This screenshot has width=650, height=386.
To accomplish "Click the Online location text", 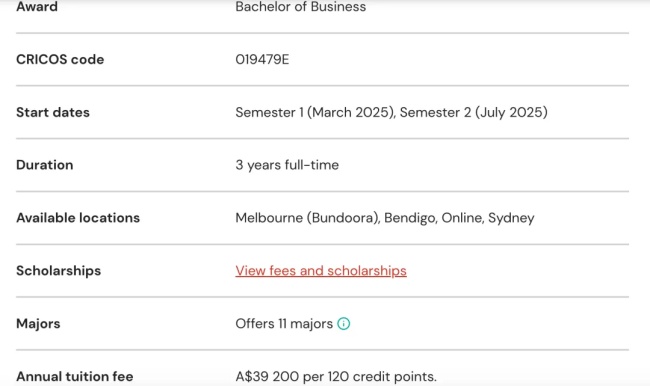I will click(462, 218).
